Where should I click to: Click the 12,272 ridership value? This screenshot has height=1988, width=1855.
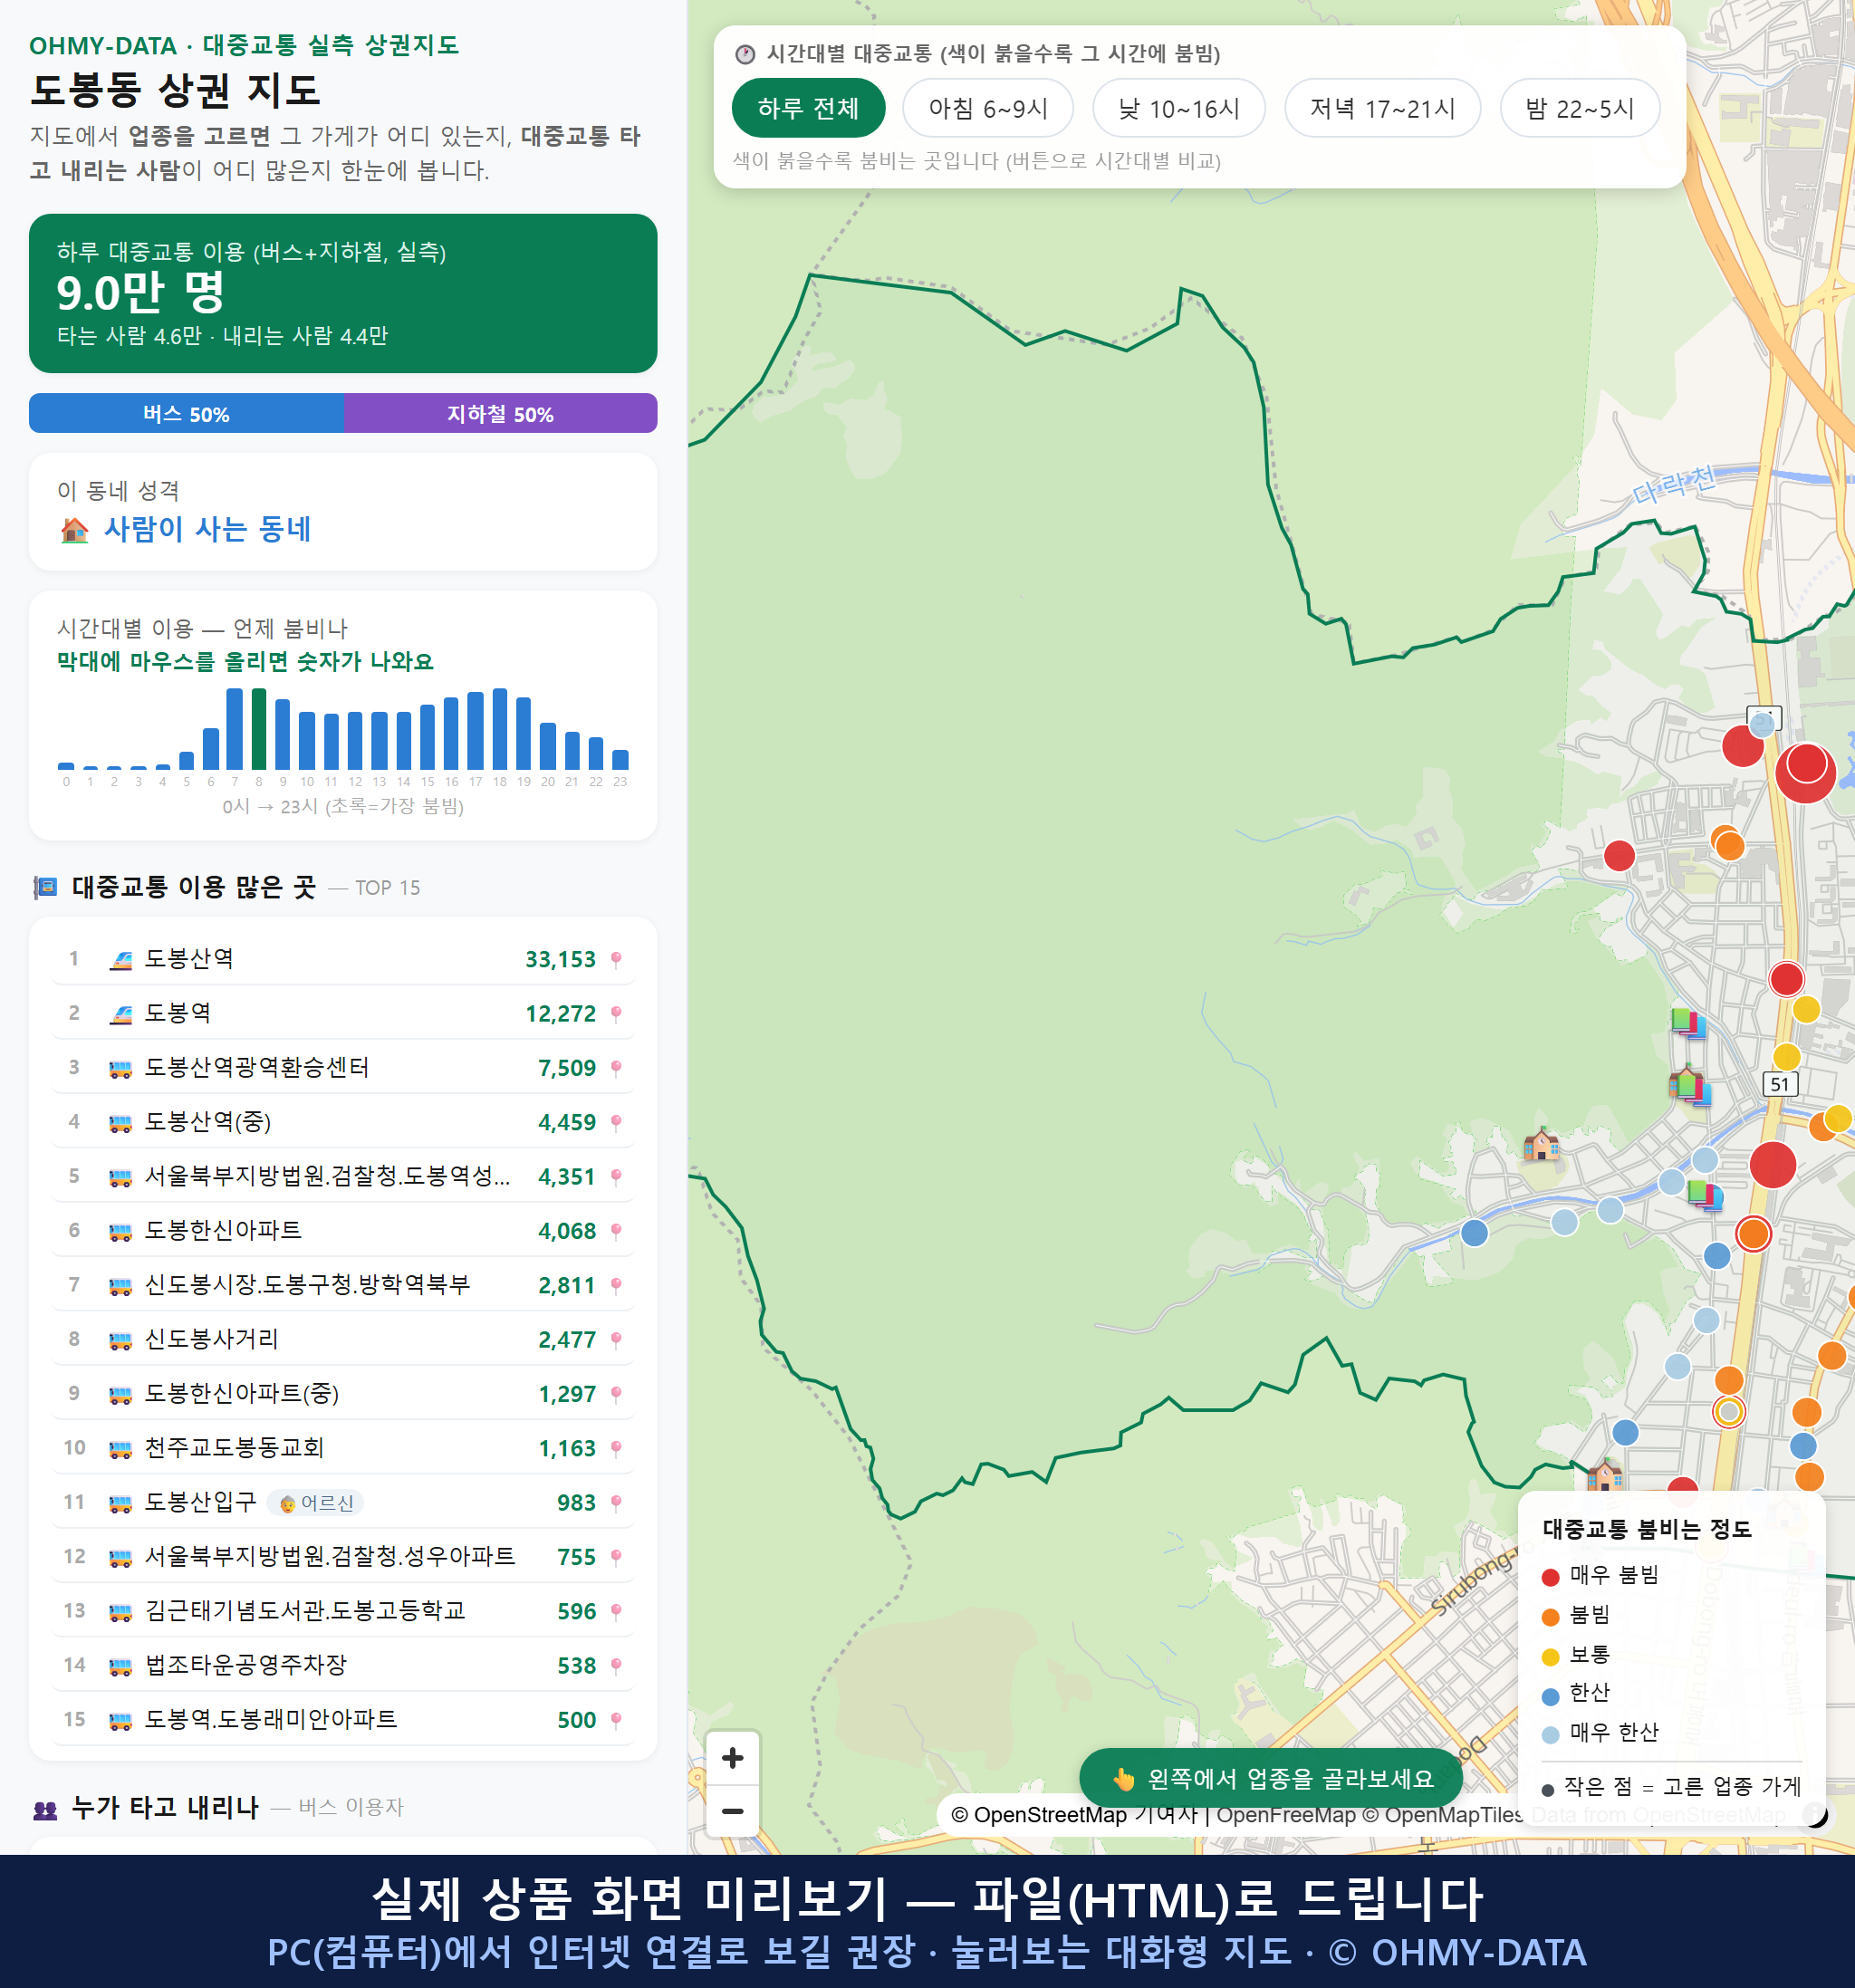click(560, 1014)
